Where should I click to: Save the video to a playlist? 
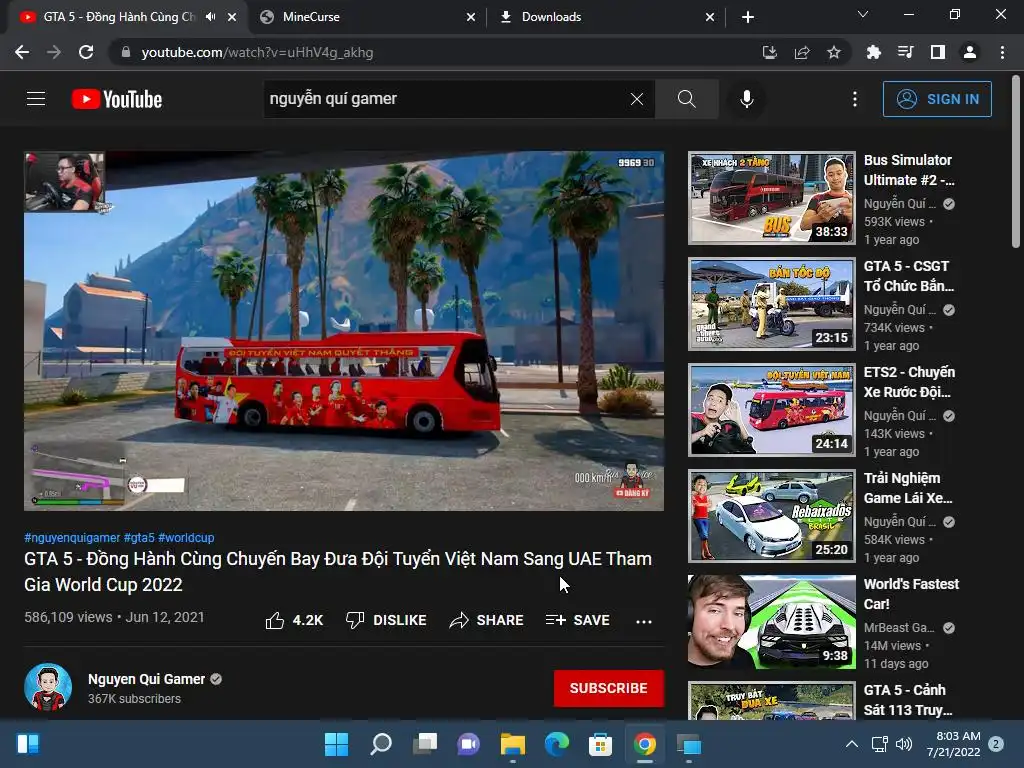pos(578,620)
